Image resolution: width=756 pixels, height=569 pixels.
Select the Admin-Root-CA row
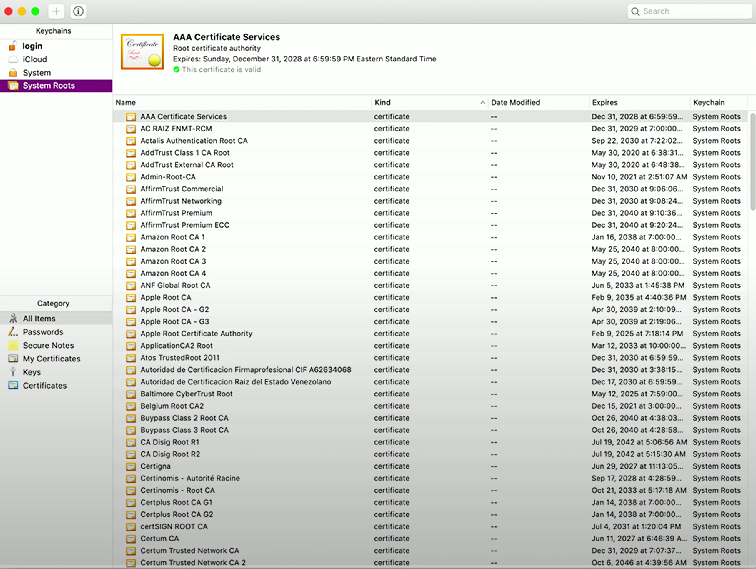click(x=431, y=177)
